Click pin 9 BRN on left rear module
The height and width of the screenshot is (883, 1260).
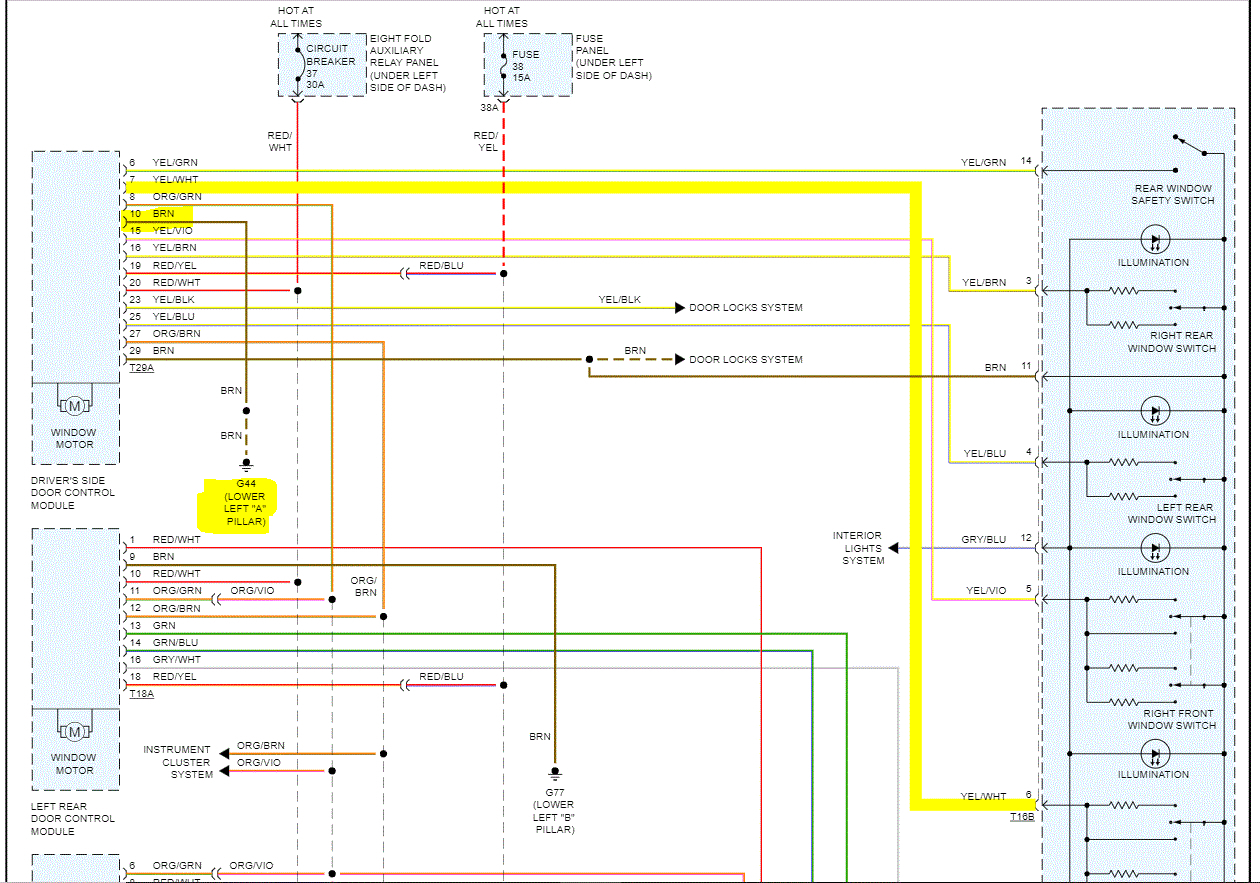tap(152, 557)
